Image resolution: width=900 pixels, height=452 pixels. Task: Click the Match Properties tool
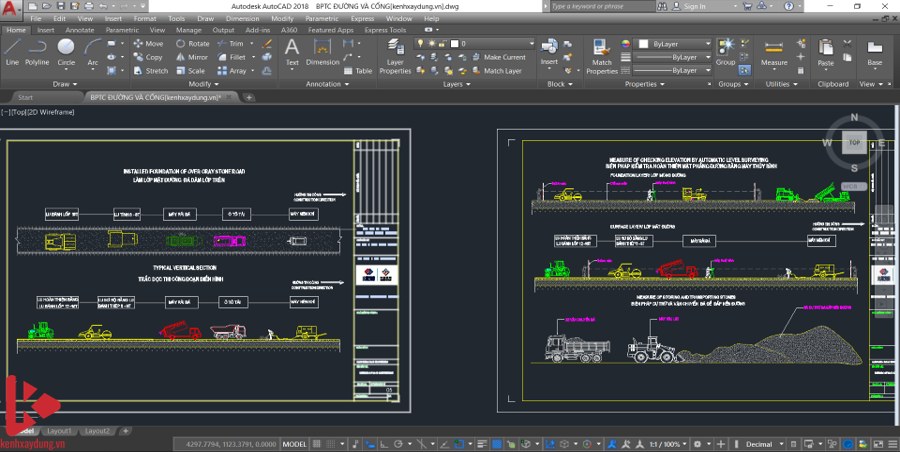(x=602, y=54)
